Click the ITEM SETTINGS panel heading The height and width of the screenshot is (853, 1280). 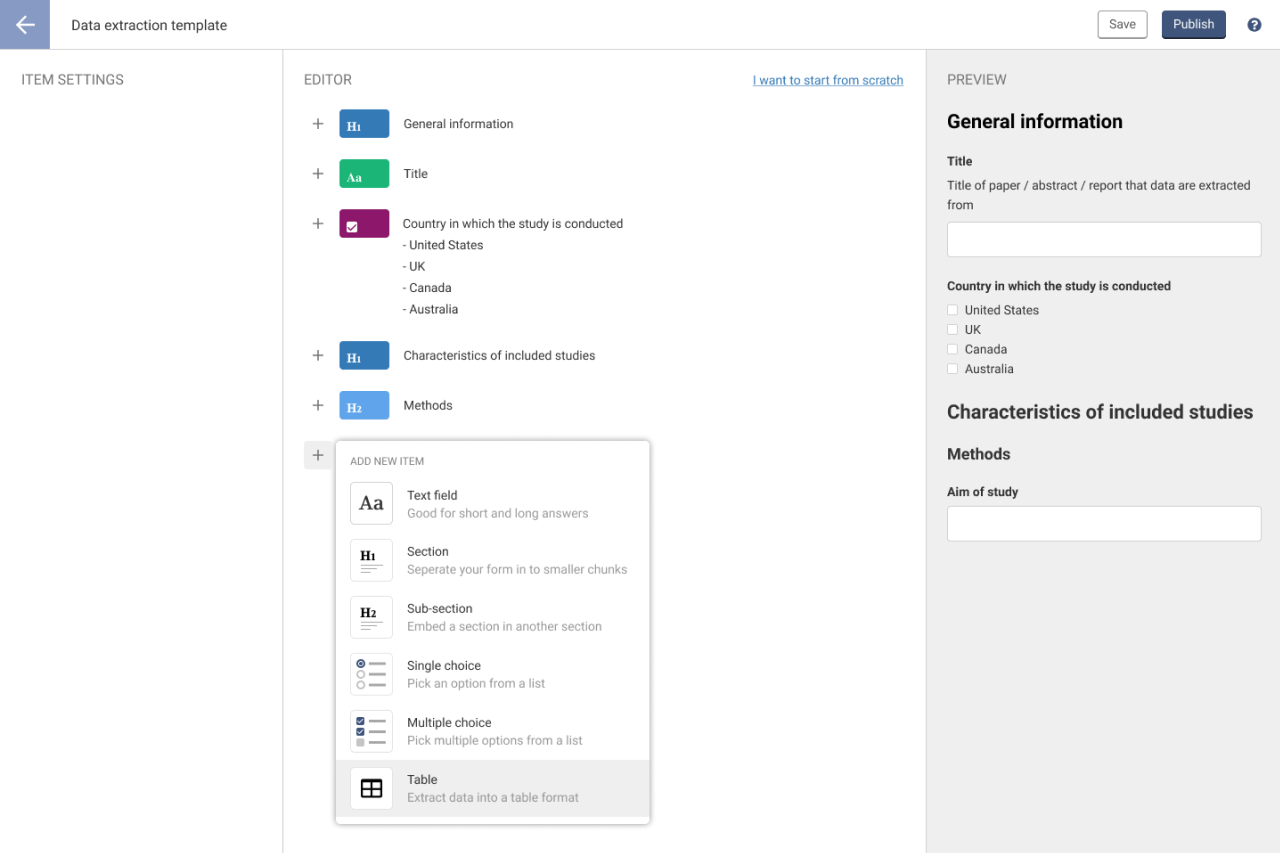(x=73, y=80)
